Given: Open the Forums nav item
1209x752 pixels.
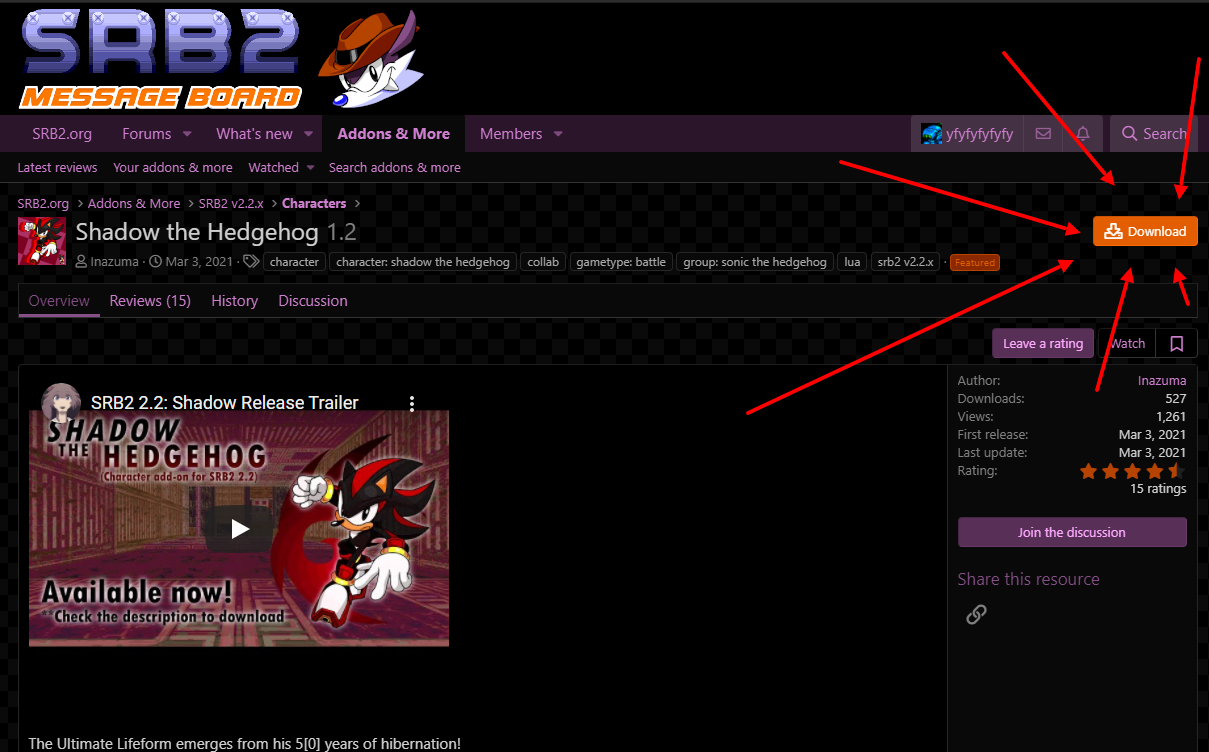Looking at the screenshot, I should coord(147,134).
